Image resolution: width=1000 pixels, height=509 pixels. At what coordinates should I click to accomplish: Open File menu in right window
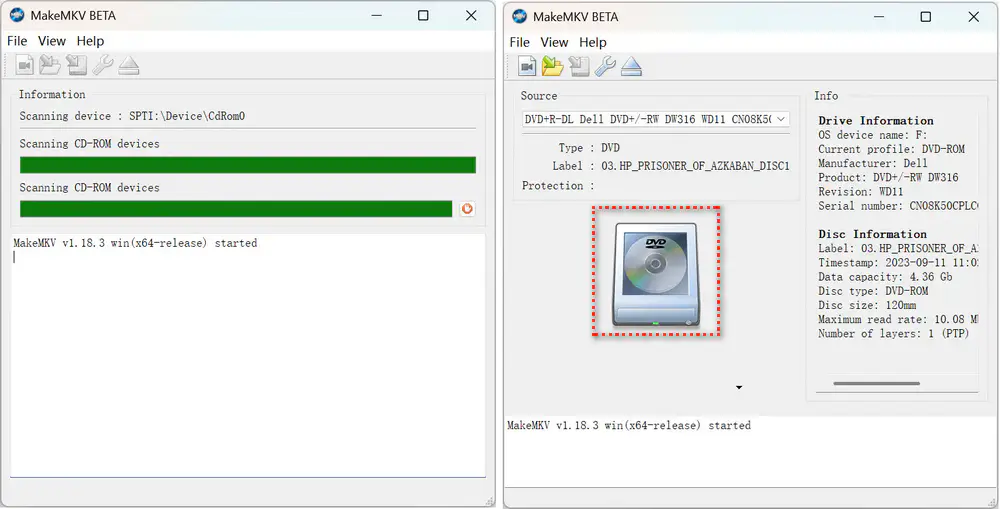click(519, 42)
